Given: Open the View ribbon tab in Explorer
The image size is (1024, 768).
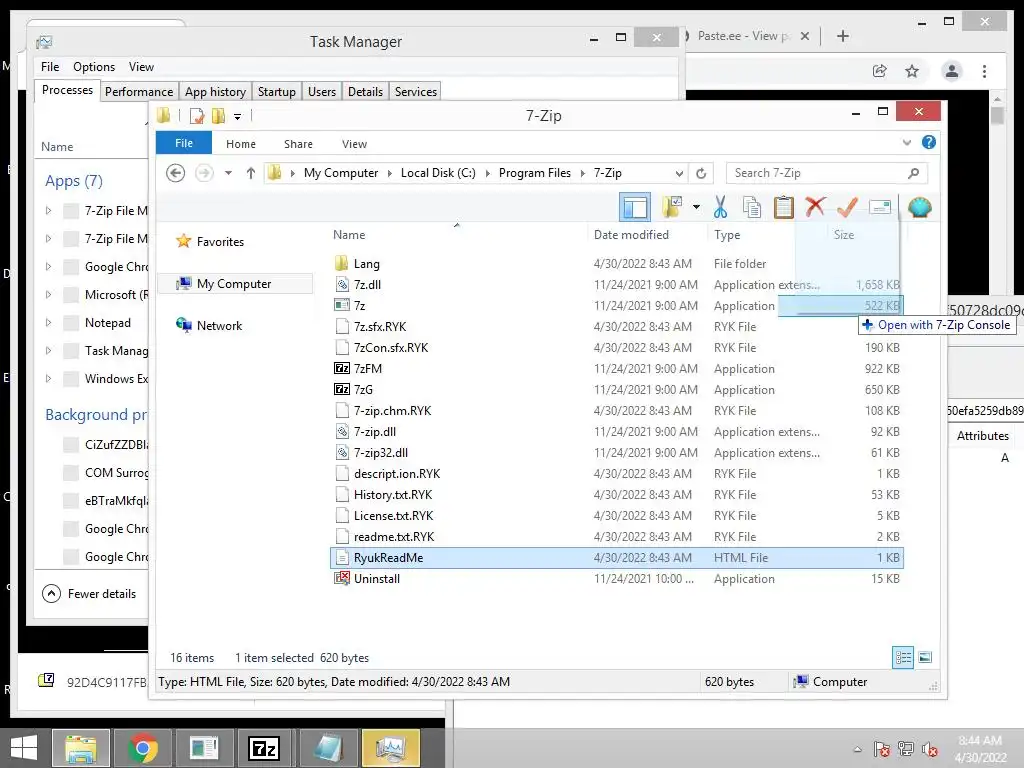Looking at the screenshot, I should pos(354,144).
